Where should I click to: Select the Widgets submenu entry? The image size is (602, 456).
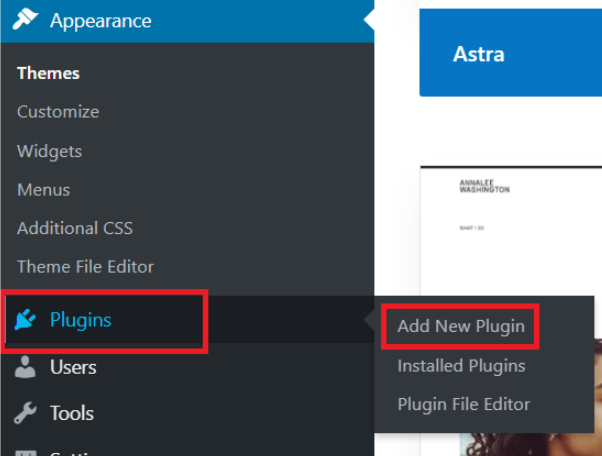coord(49,151)
